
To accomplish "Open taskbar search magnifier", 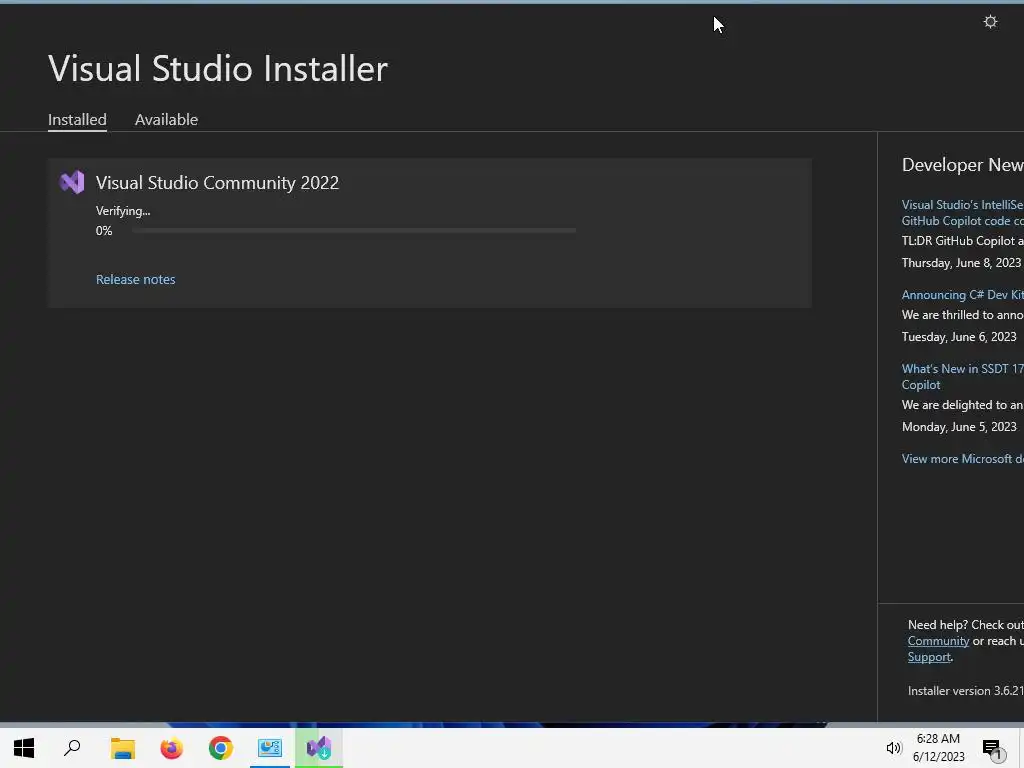I will coord(72,748).
